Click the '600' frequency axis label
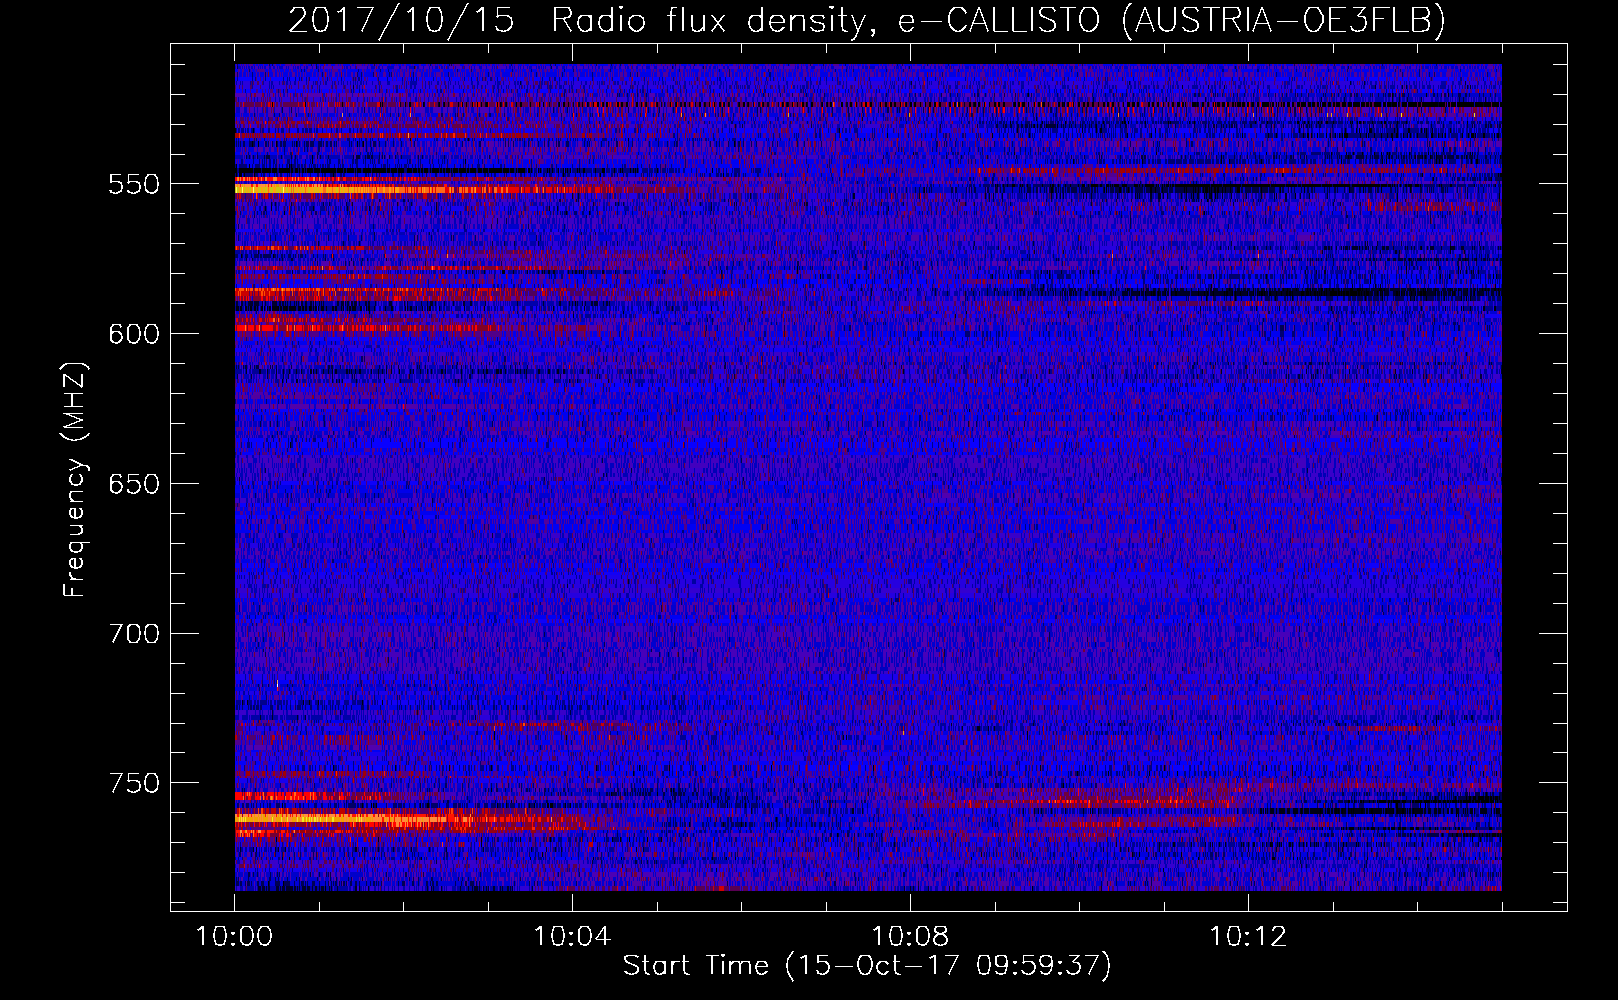1618x1000 pixels. (134, 335)
